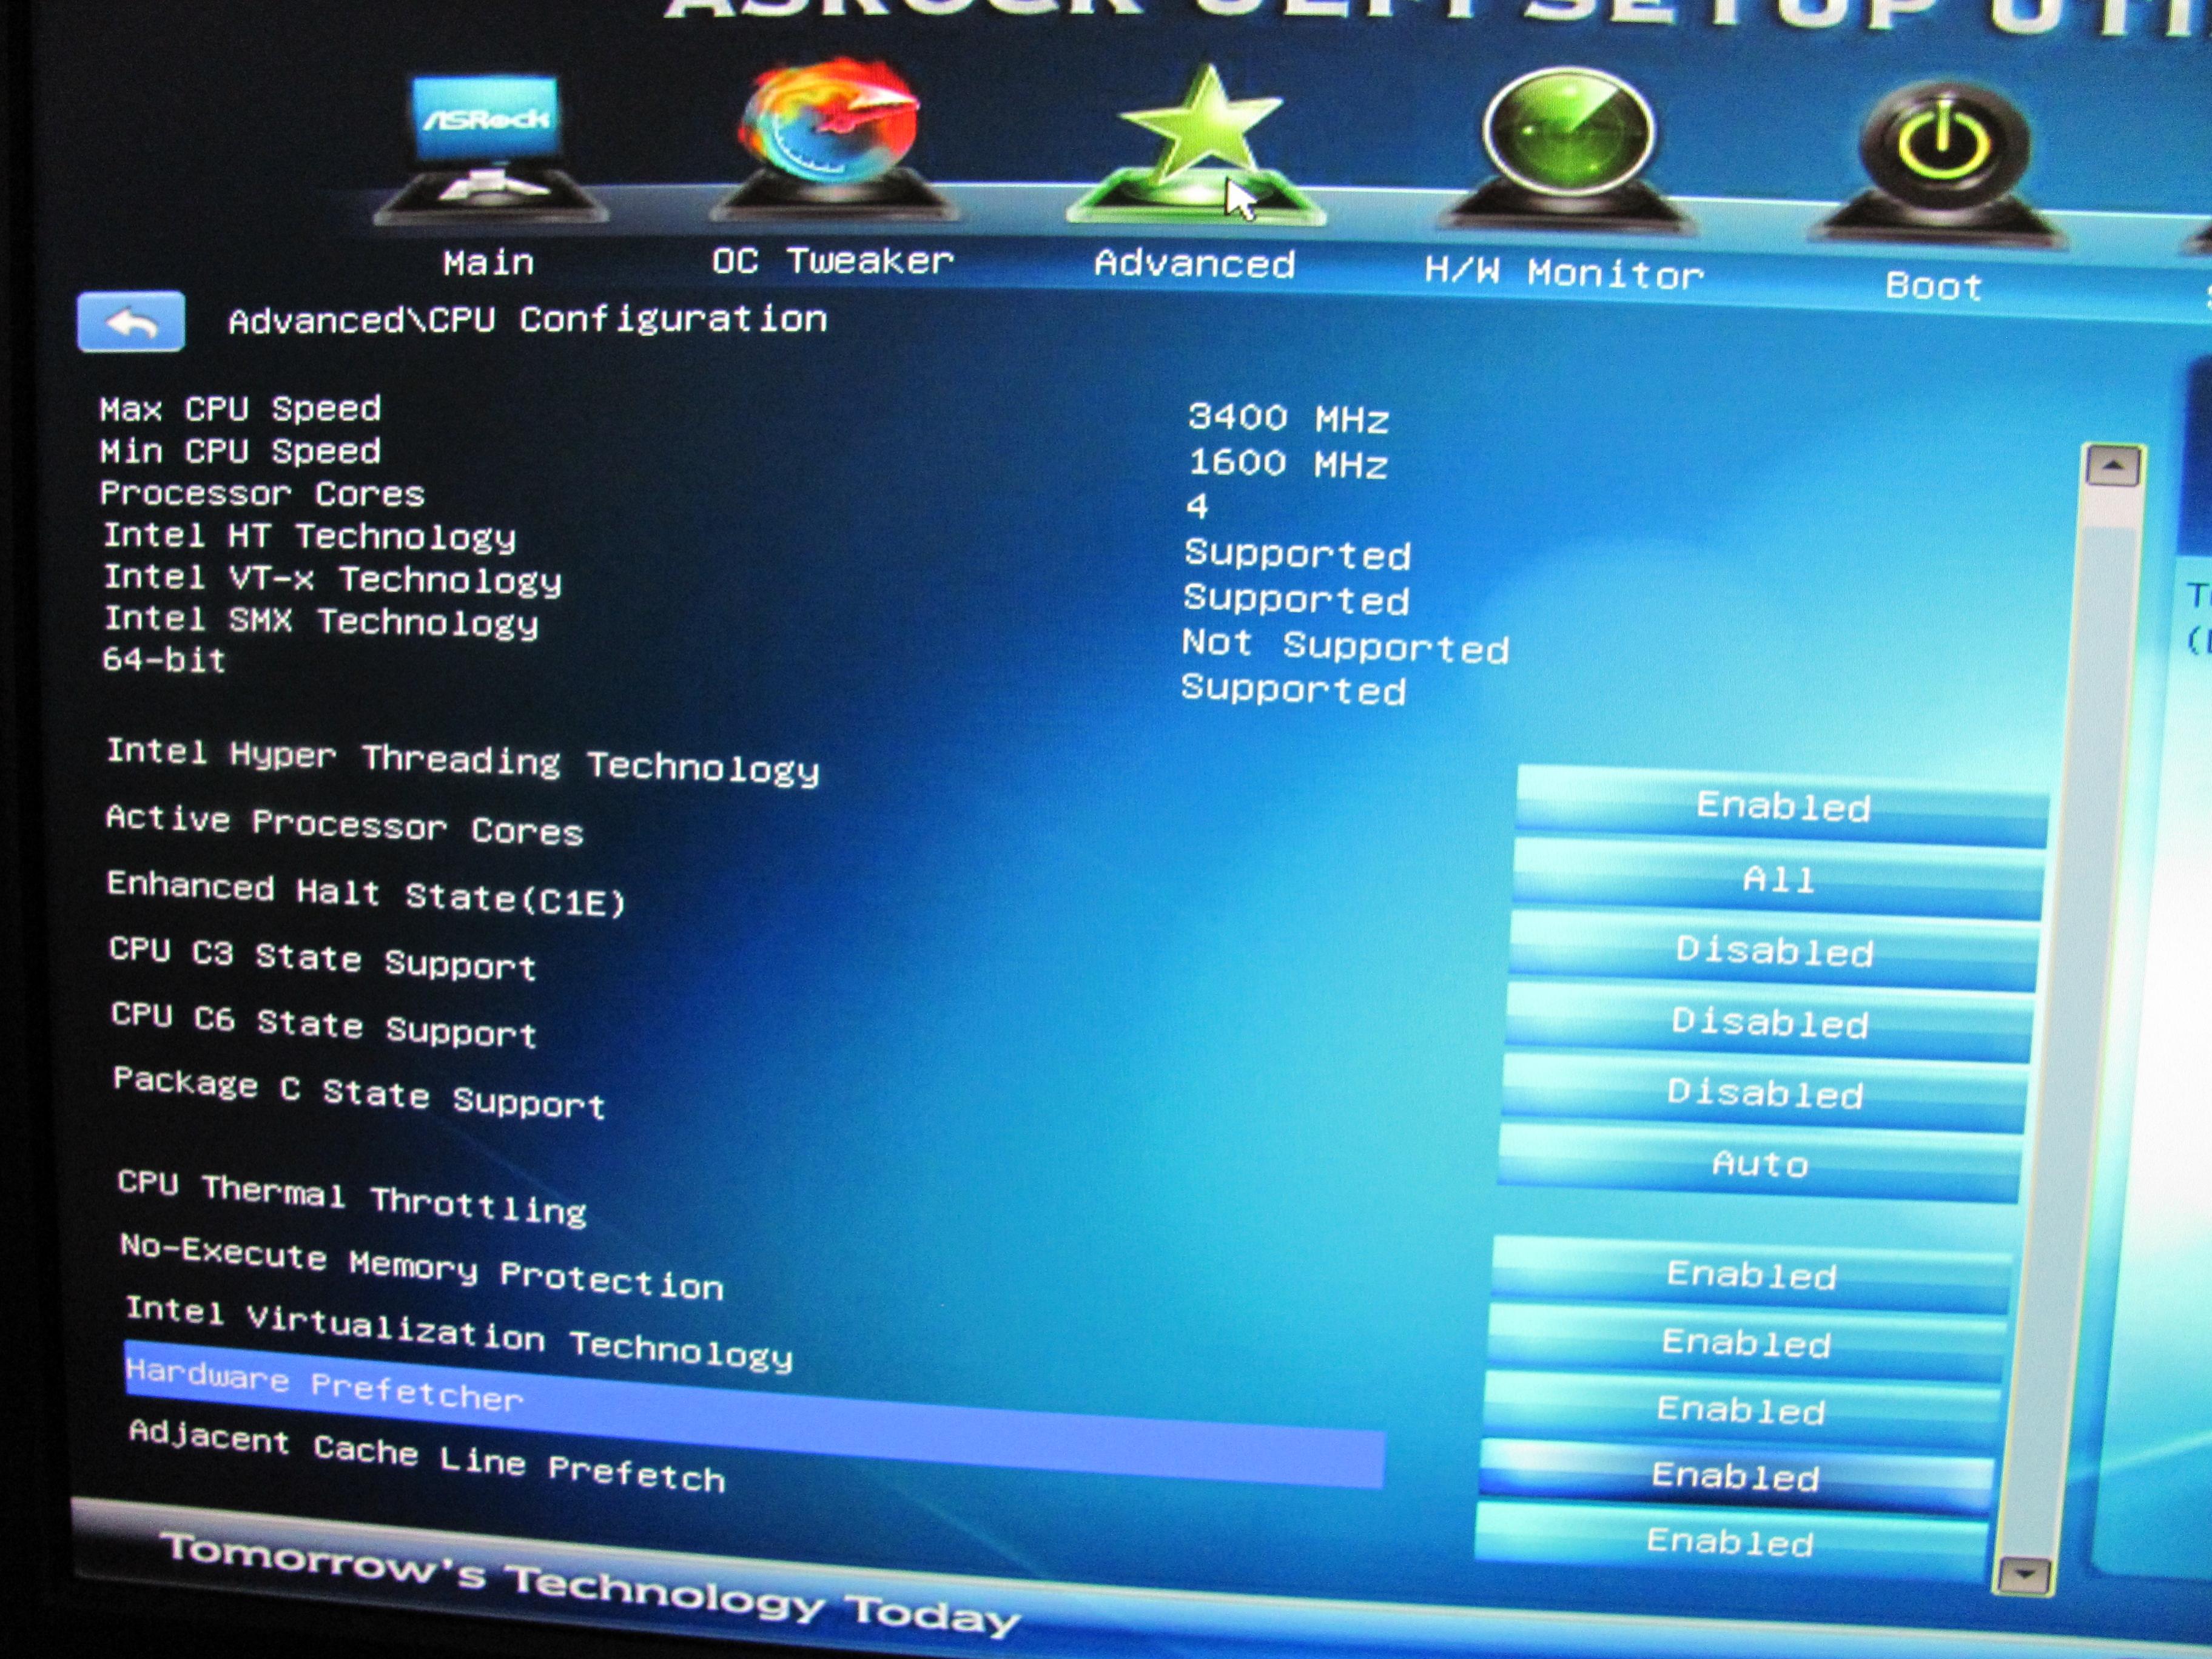Viewport: 2212px width, 1659px height.
Task: Click the Adjacent Cache Line Prefetch label
Action: coord(427,1456)
